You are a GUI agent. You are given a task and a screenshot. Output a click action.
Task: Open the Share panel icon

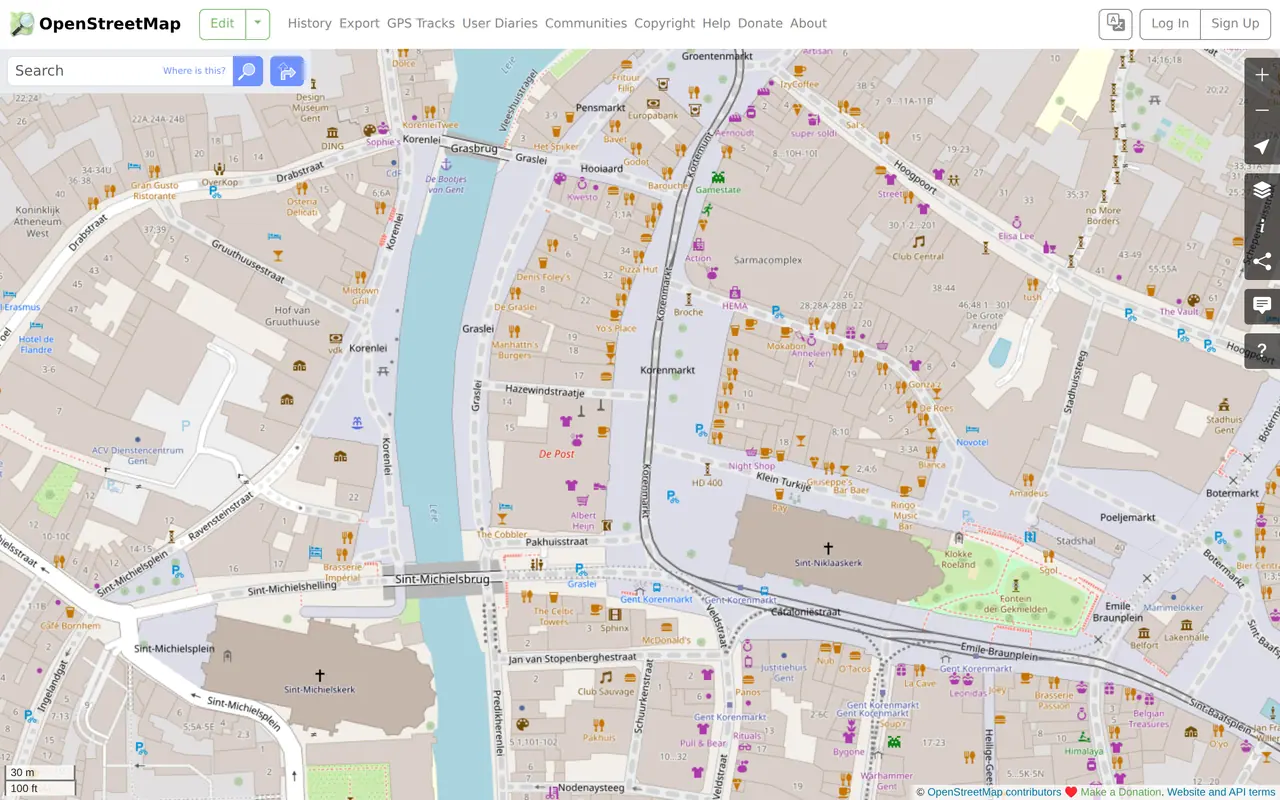[1262, 262]
